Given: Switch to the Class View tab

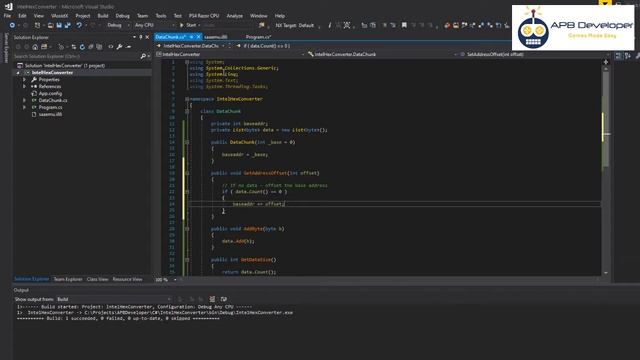Looking at the screenshot, I should pyautogui.click(x=98, y=280).
